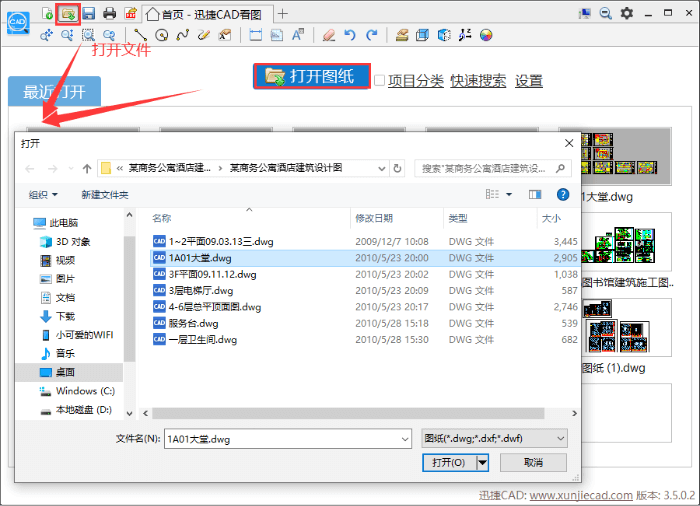This screenshot has width=700, height=506.
Task: Open the layers manager icon
Action: click(402, 35)
